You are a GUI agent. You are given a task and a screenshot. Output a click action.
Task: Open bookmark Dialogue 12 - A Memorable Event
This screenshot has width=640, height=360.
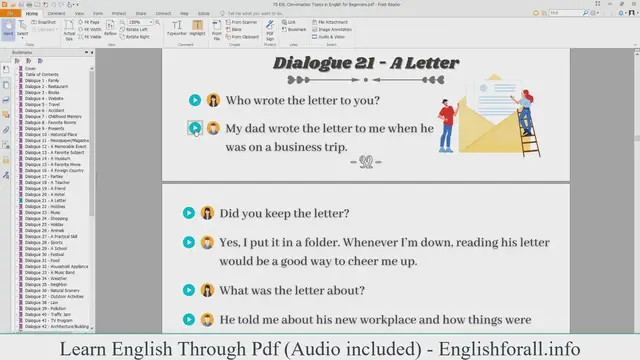click(56, 146)
